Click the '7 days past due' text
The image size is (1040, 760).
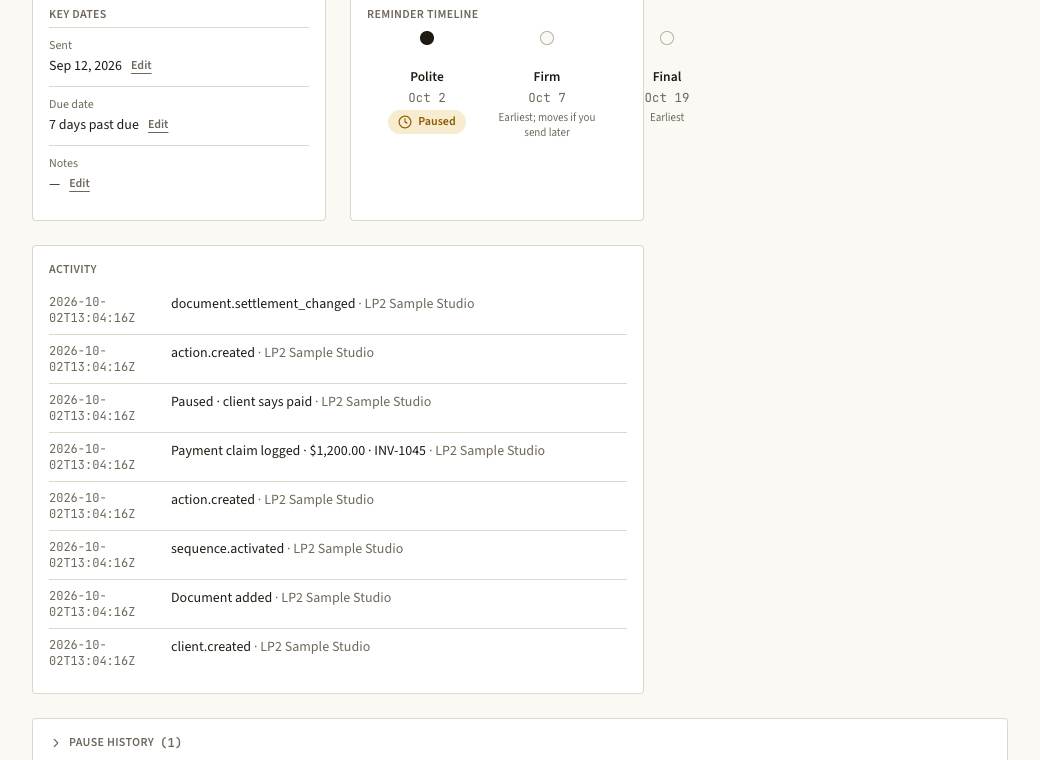pyautogui.click(x=94, y=125)
